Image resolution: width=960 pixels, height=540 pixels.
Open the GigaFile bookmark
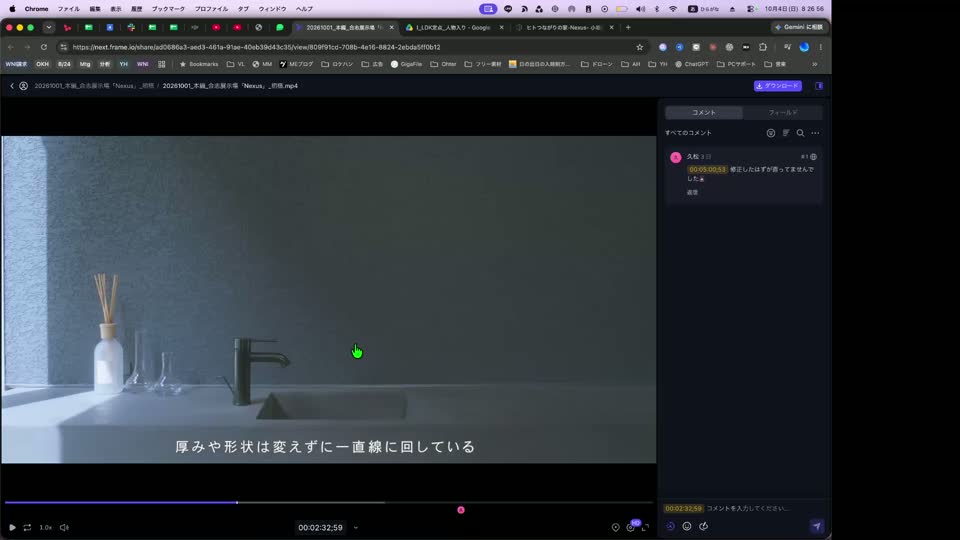pos(407,64)
